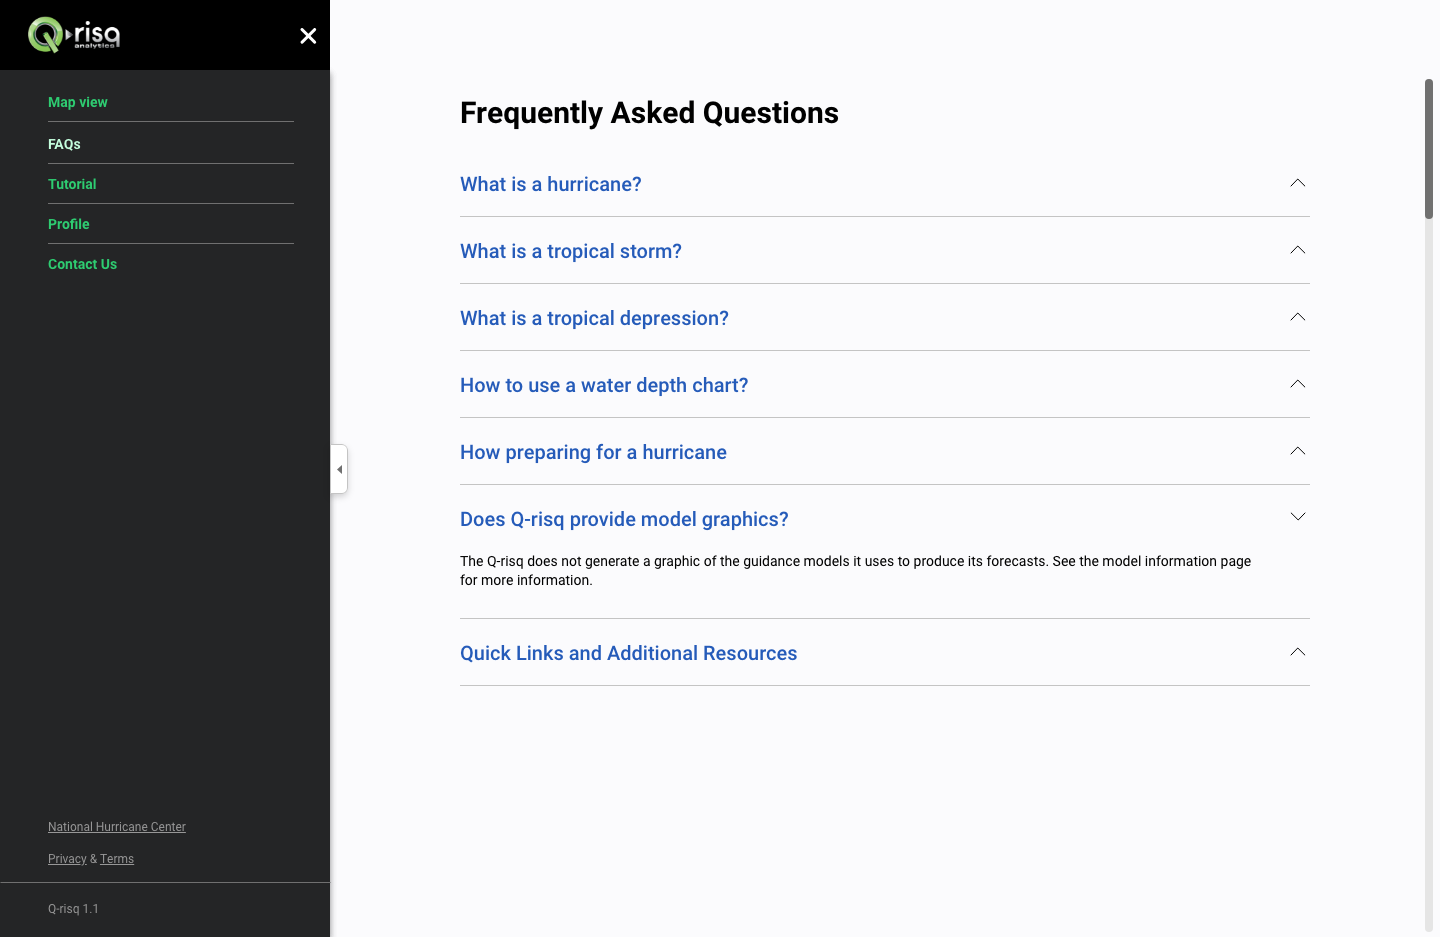The width and height of the screenshot is (1440, 937).
Task: Collapse the side panel using the left arrow
Action: 339,468
